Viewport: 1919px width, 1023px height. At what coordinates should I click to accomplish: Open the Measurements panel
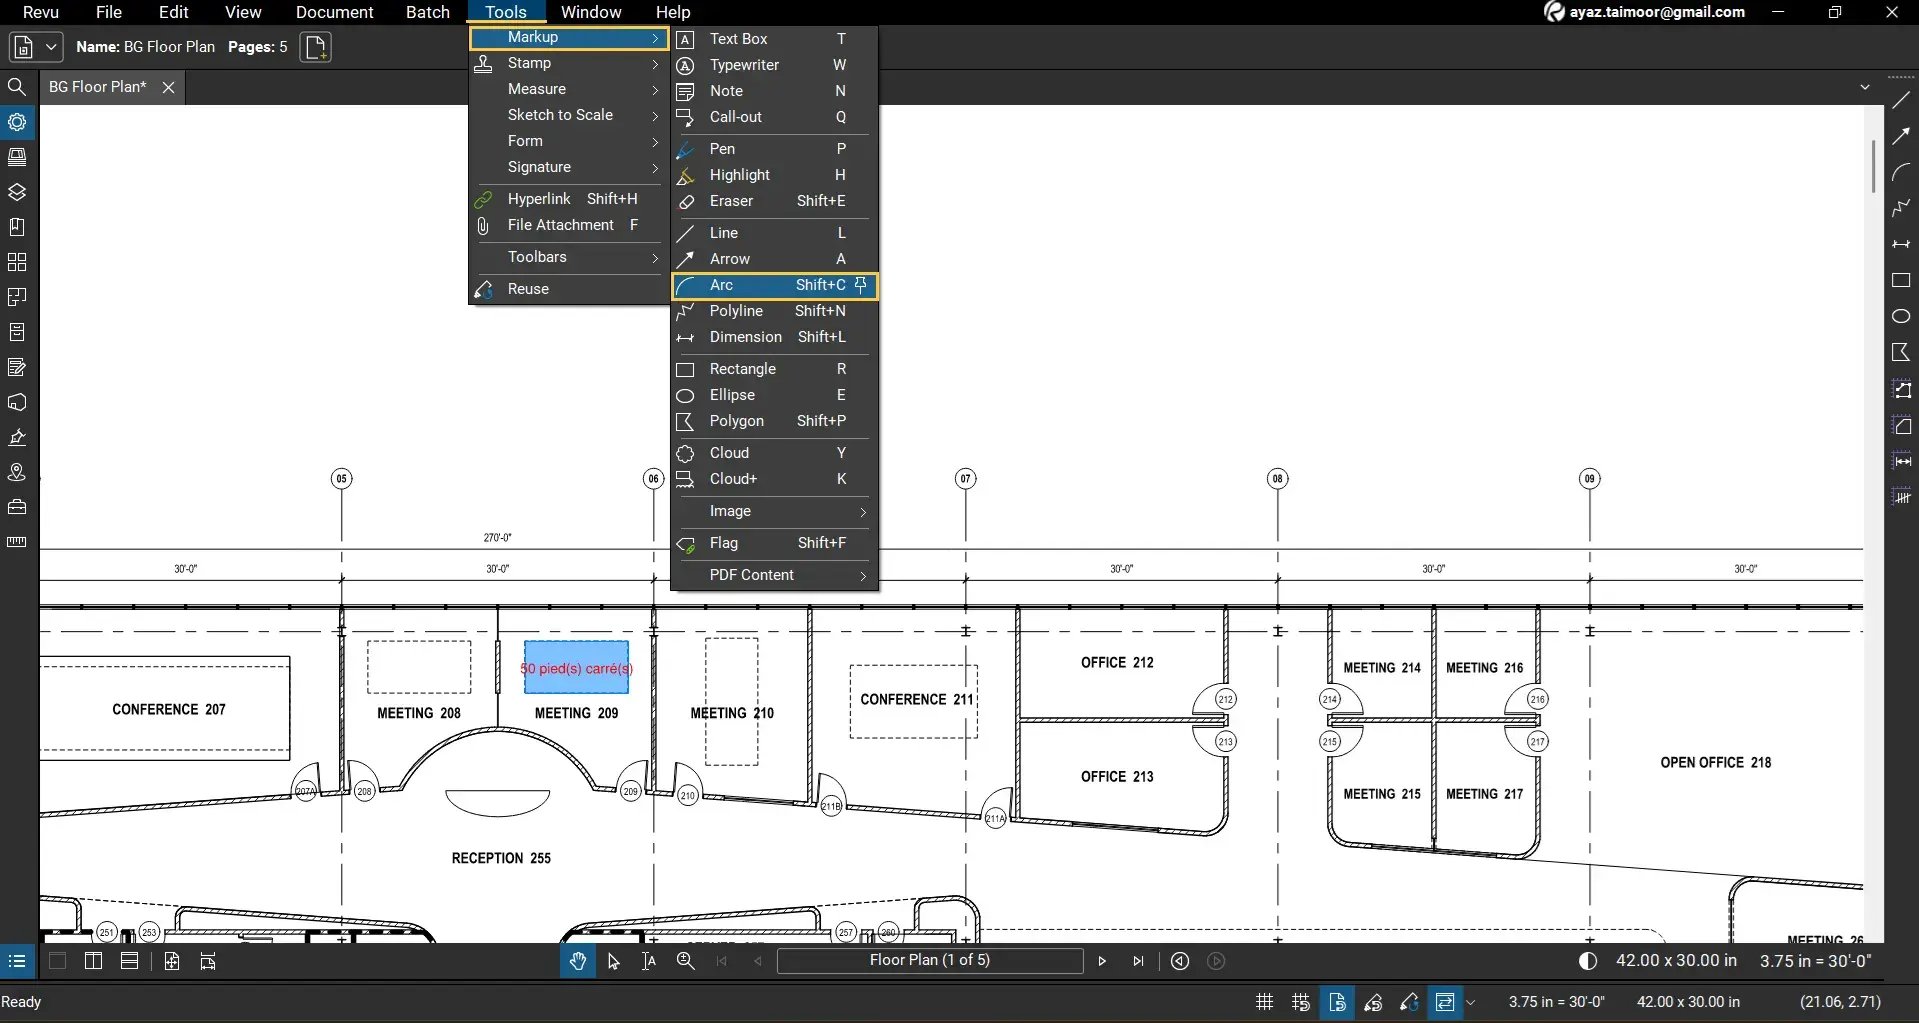pos(17,542)
